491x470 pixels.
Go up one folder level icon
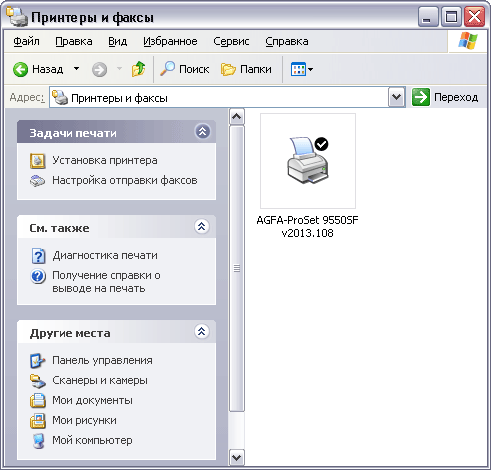[138, 69]
